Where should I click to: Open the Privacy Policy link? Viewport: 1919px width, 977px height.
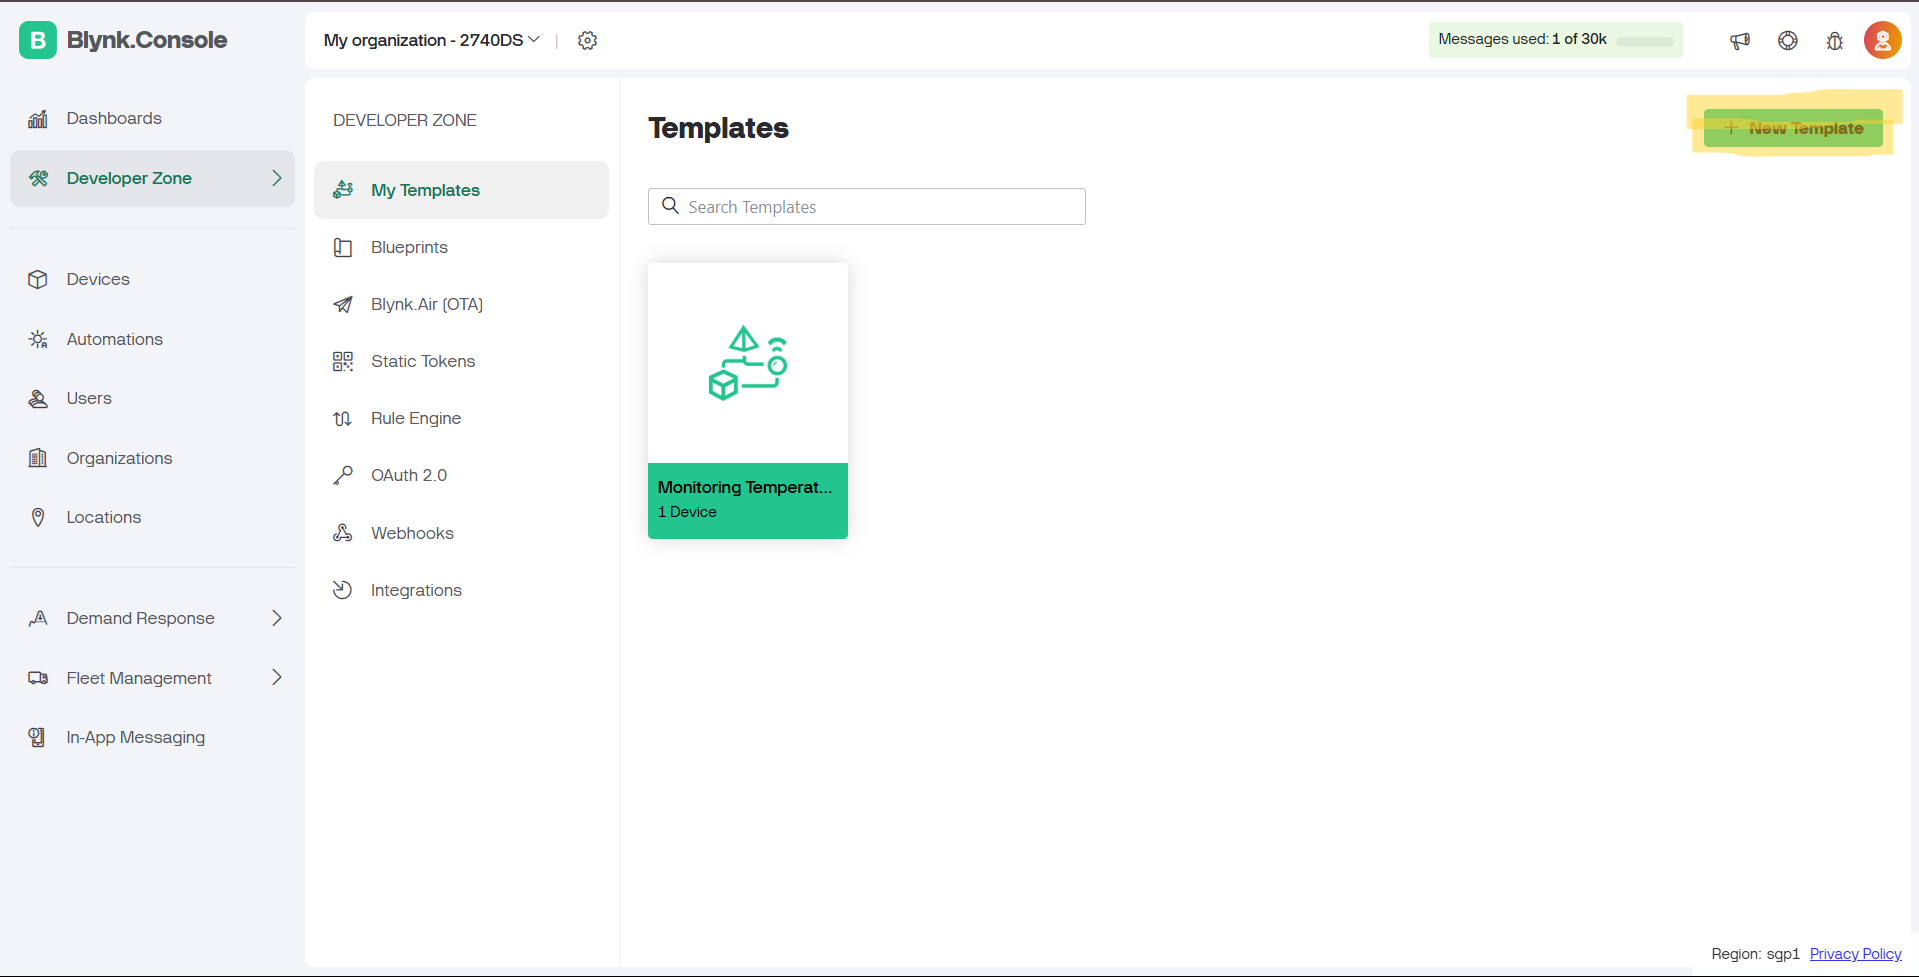pos(1855,954)
